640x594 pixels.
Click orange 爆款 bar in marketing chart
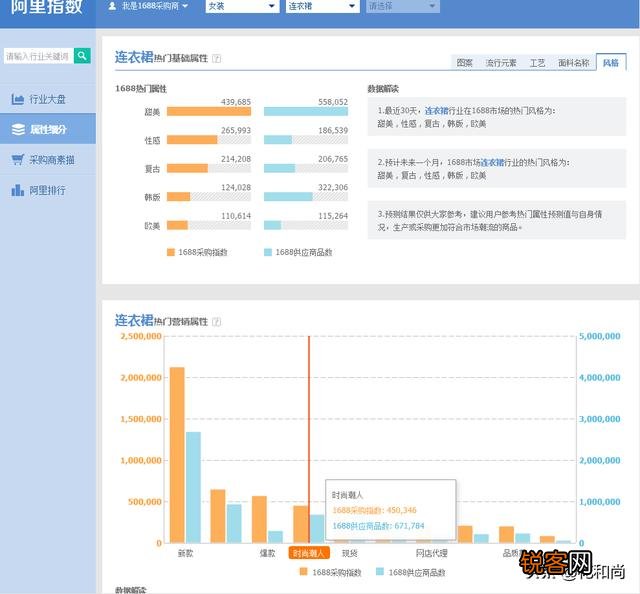click(259, 519)
